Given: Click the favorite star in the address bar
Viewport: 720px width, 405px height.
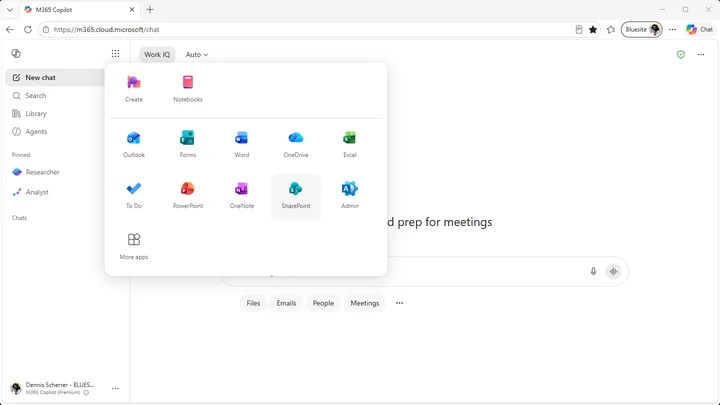Looking at the screenshot, I should tap(593, 29).
